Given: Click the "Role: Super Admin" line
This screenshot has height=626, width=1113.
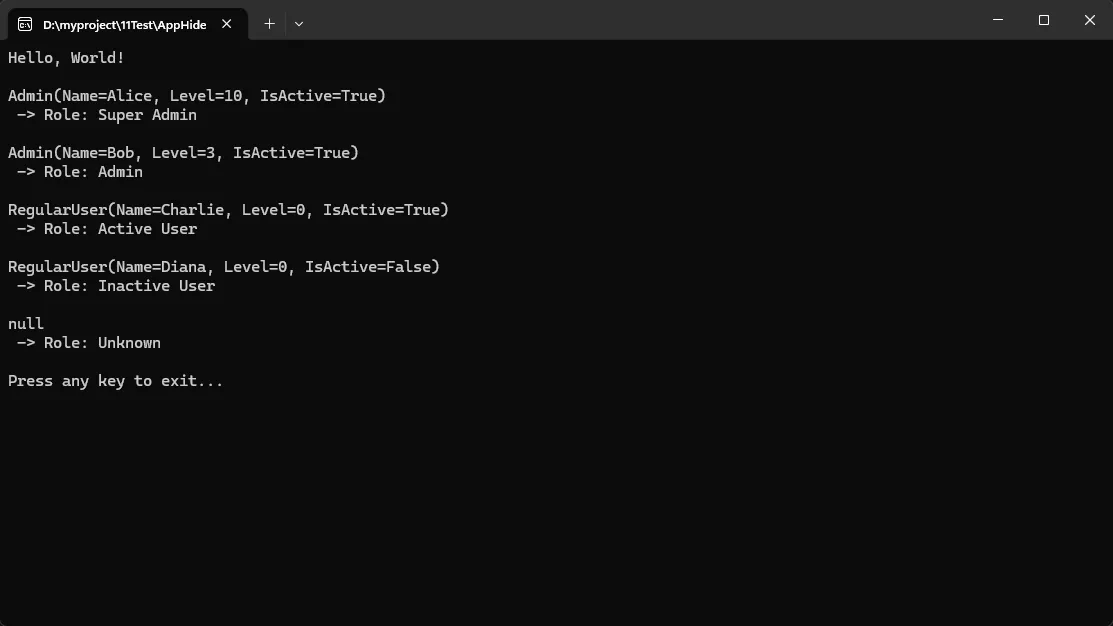Looking at the screenshot, I should pyautogui.click(x=107, y=115).
